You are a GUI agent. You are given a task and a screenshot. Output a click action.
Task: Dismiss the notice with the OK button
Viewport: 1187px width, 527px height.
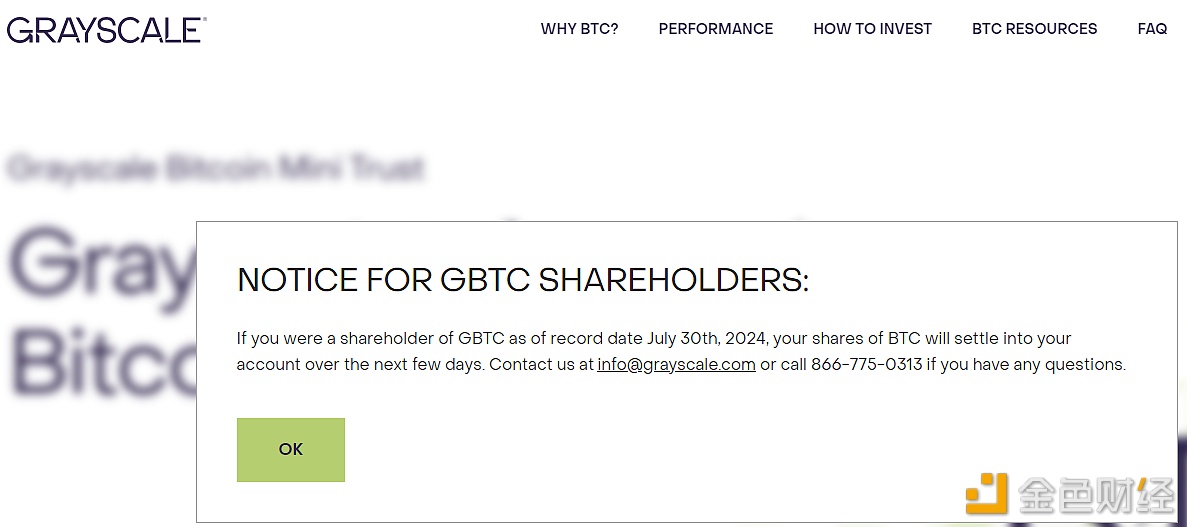(291, 450)
